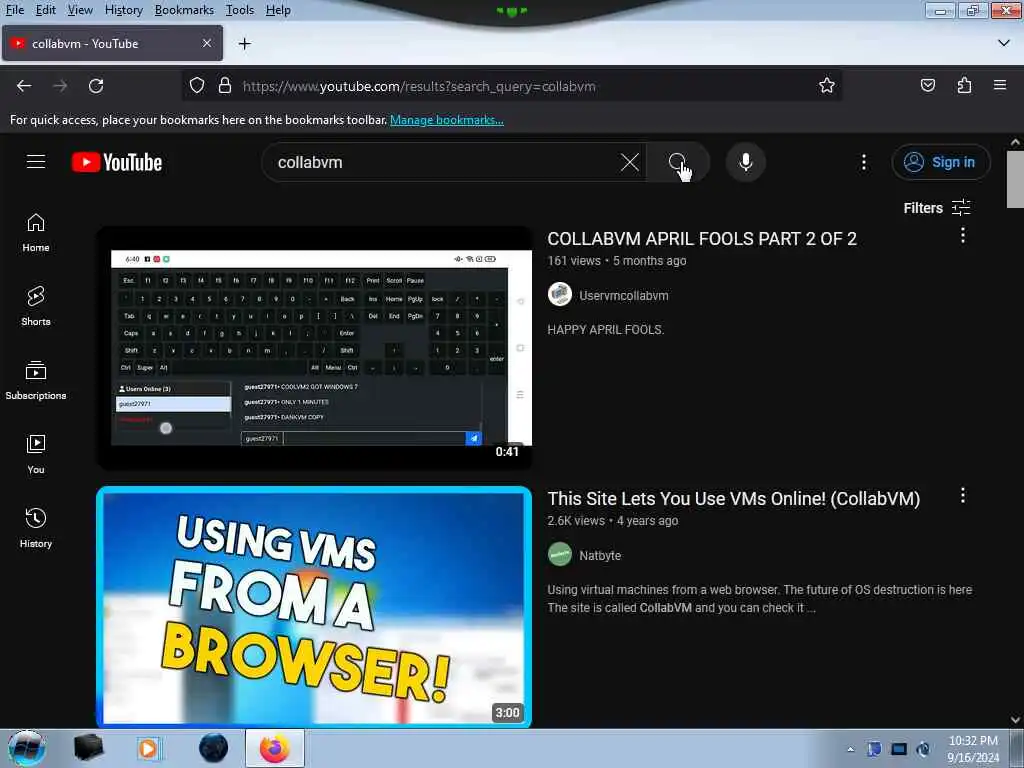1024x768 pixels.
Task: Open the History menu bar item
Action: (x=123, y=10)
